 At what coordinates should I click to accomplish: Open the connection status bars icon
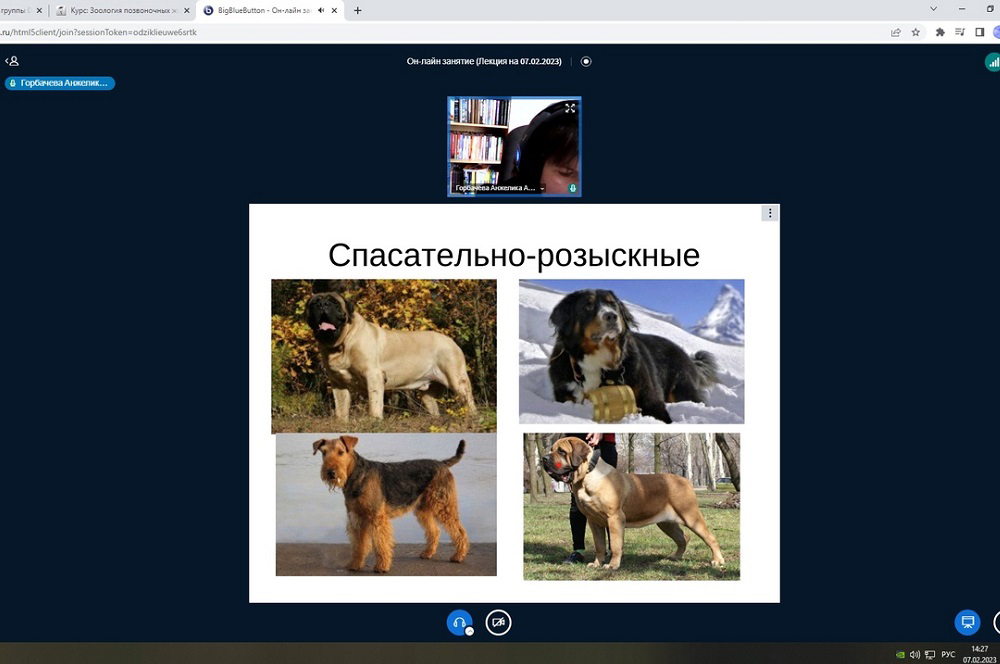pyautogui.click(x=992, y=62)
